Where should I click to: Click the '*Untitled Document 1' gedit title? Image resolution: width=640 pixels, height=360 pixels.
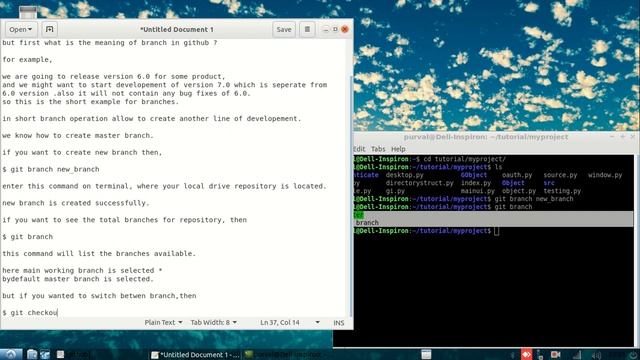tap(177, 29)
